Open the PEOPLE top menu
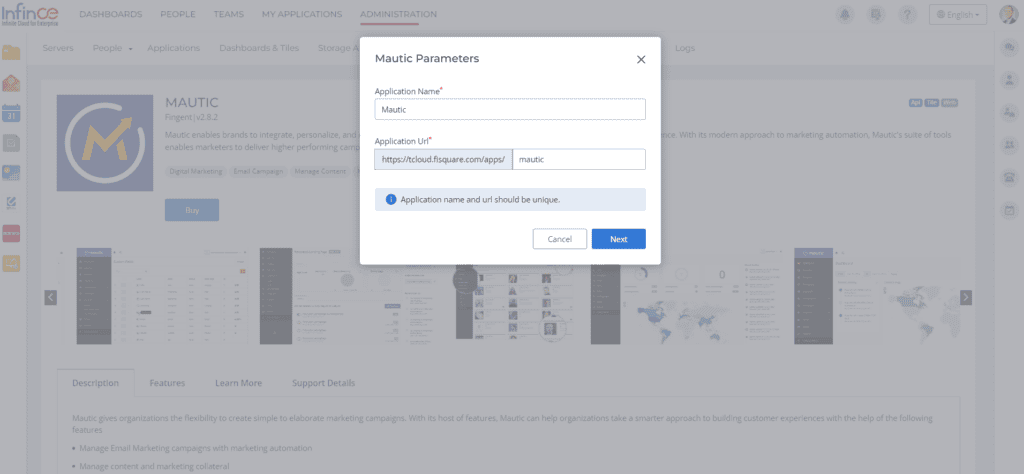The height and width of the screenshot is (474, 1024). point(178,14)
